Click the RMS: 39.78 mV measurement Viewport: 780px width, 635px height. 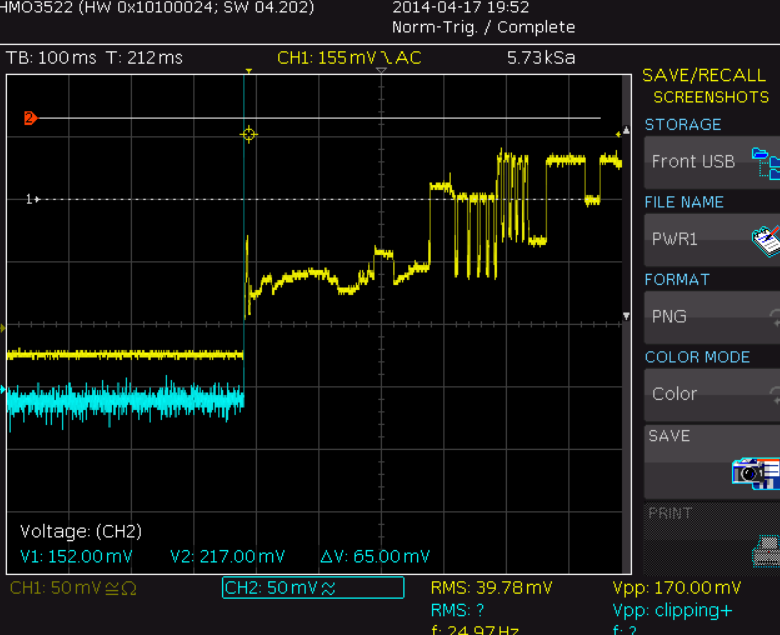coord(491,588)
